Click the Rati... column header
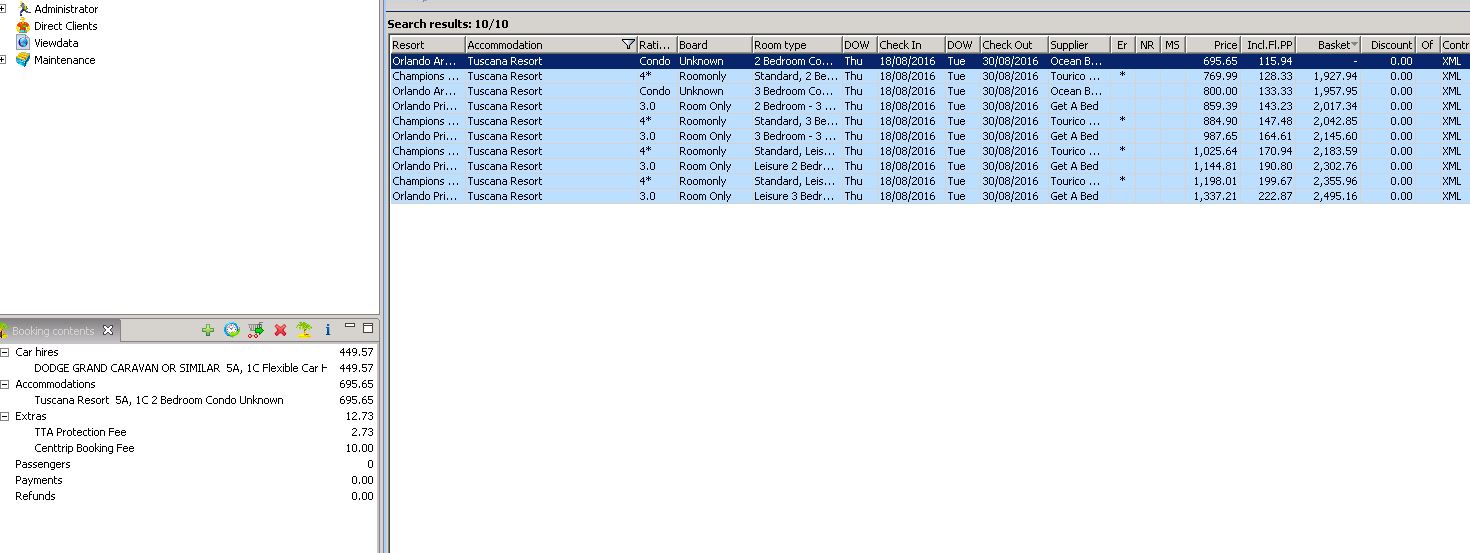1470x553 pixels. tap(657, 45)
